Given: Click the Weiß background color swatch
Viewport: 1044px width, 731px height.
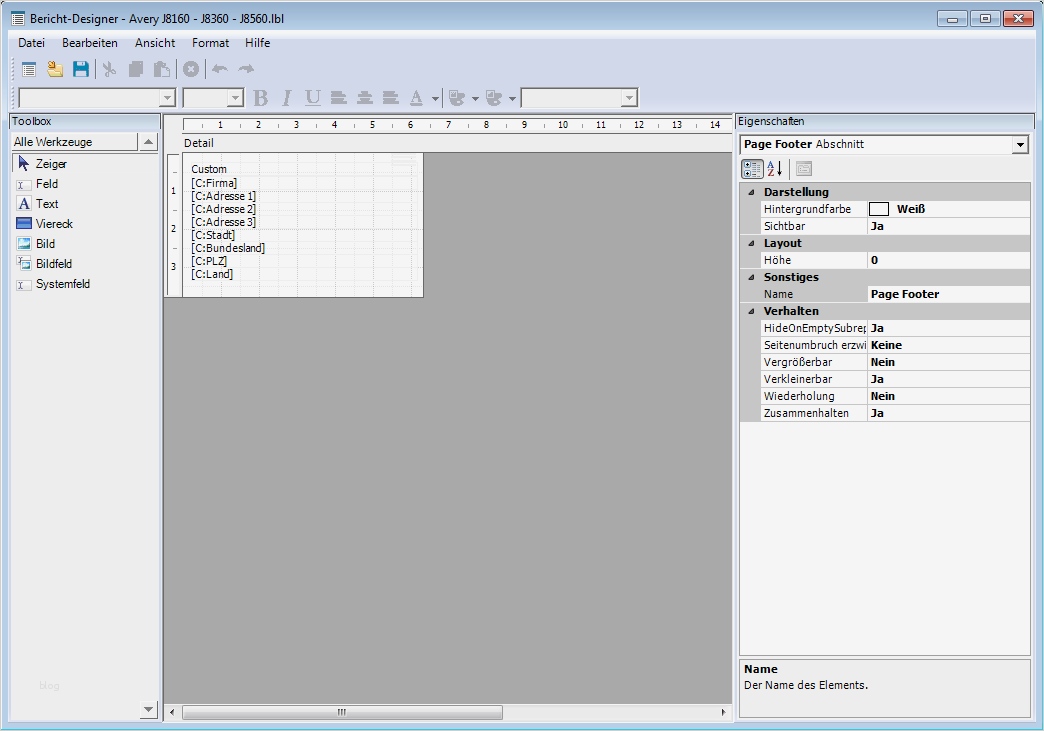Looking at the screenshot, I should (879, 209).
